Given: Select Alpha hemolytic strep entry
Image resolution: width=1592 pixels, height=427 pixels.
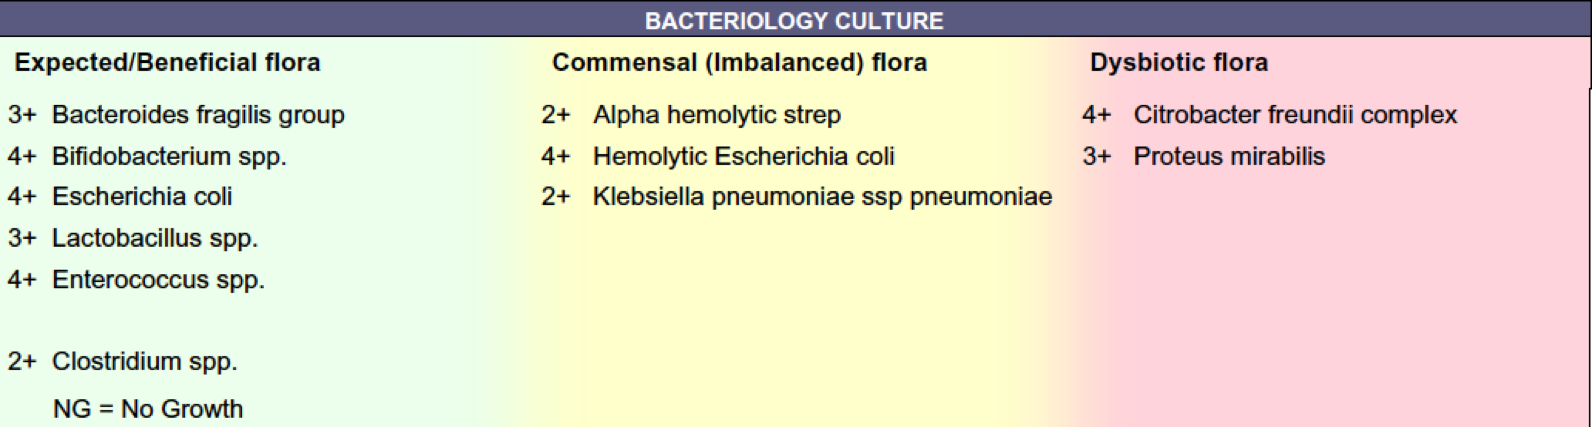Looking at the screenshot, I should [691, 115].
